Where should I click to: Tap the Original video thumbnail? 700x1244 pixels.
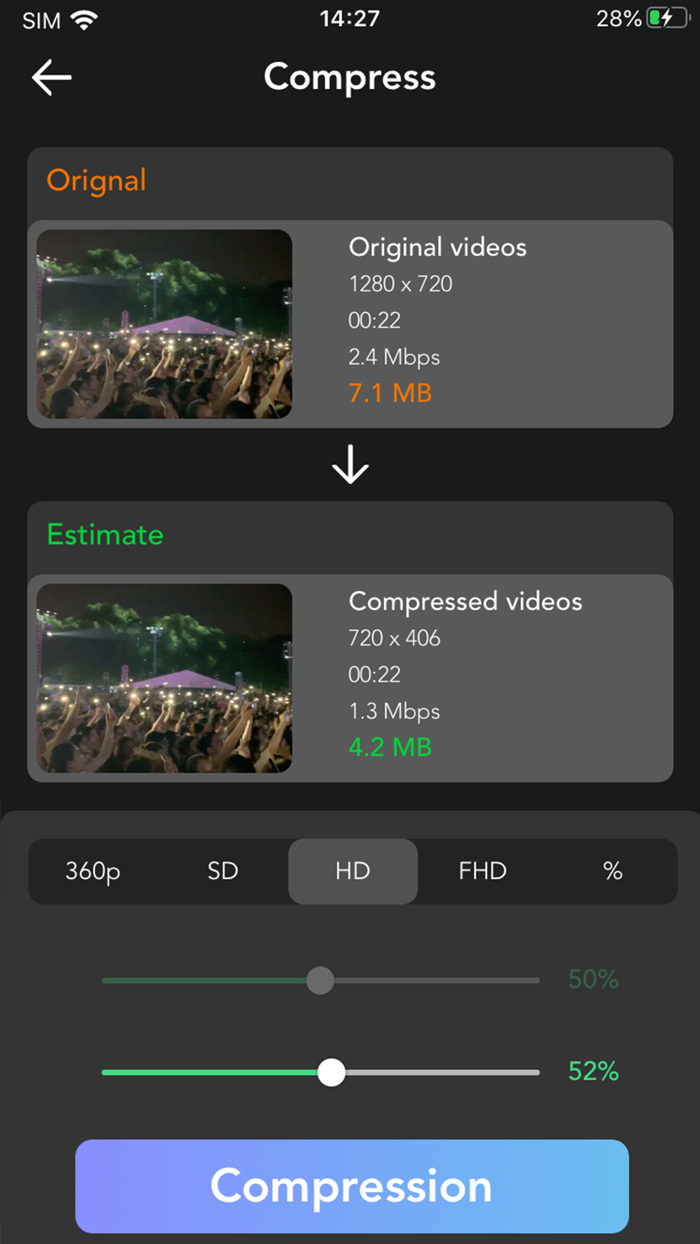point(164,324)
